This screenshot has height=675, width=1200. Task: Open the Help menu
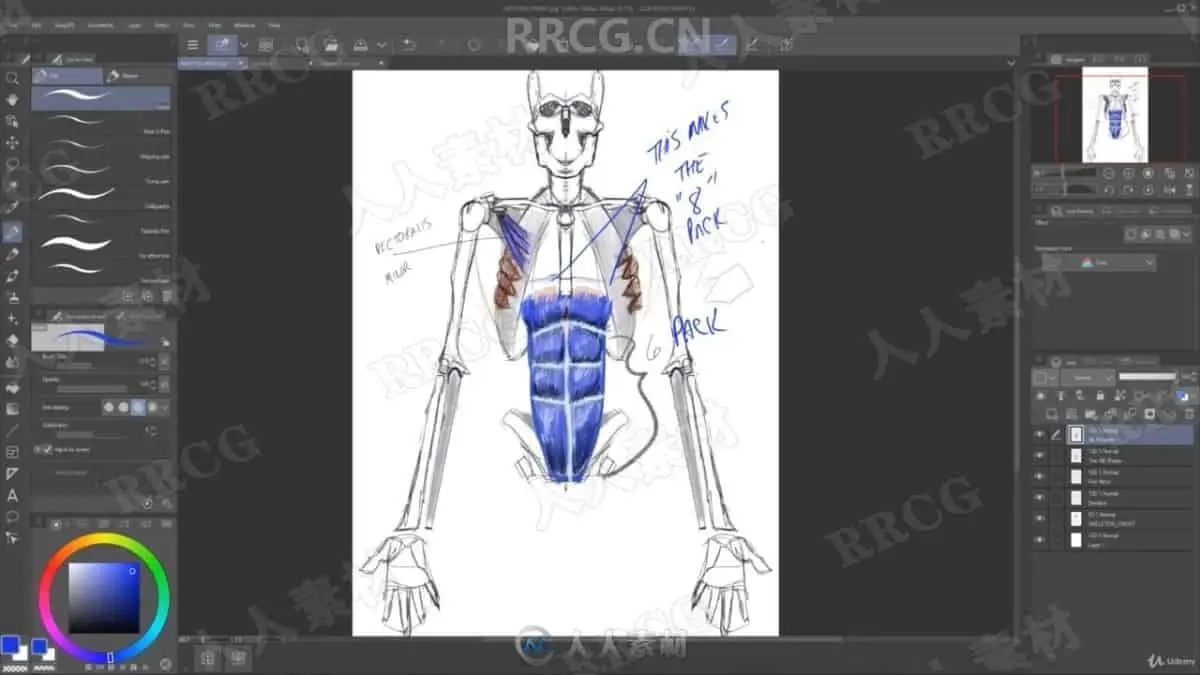273,24
